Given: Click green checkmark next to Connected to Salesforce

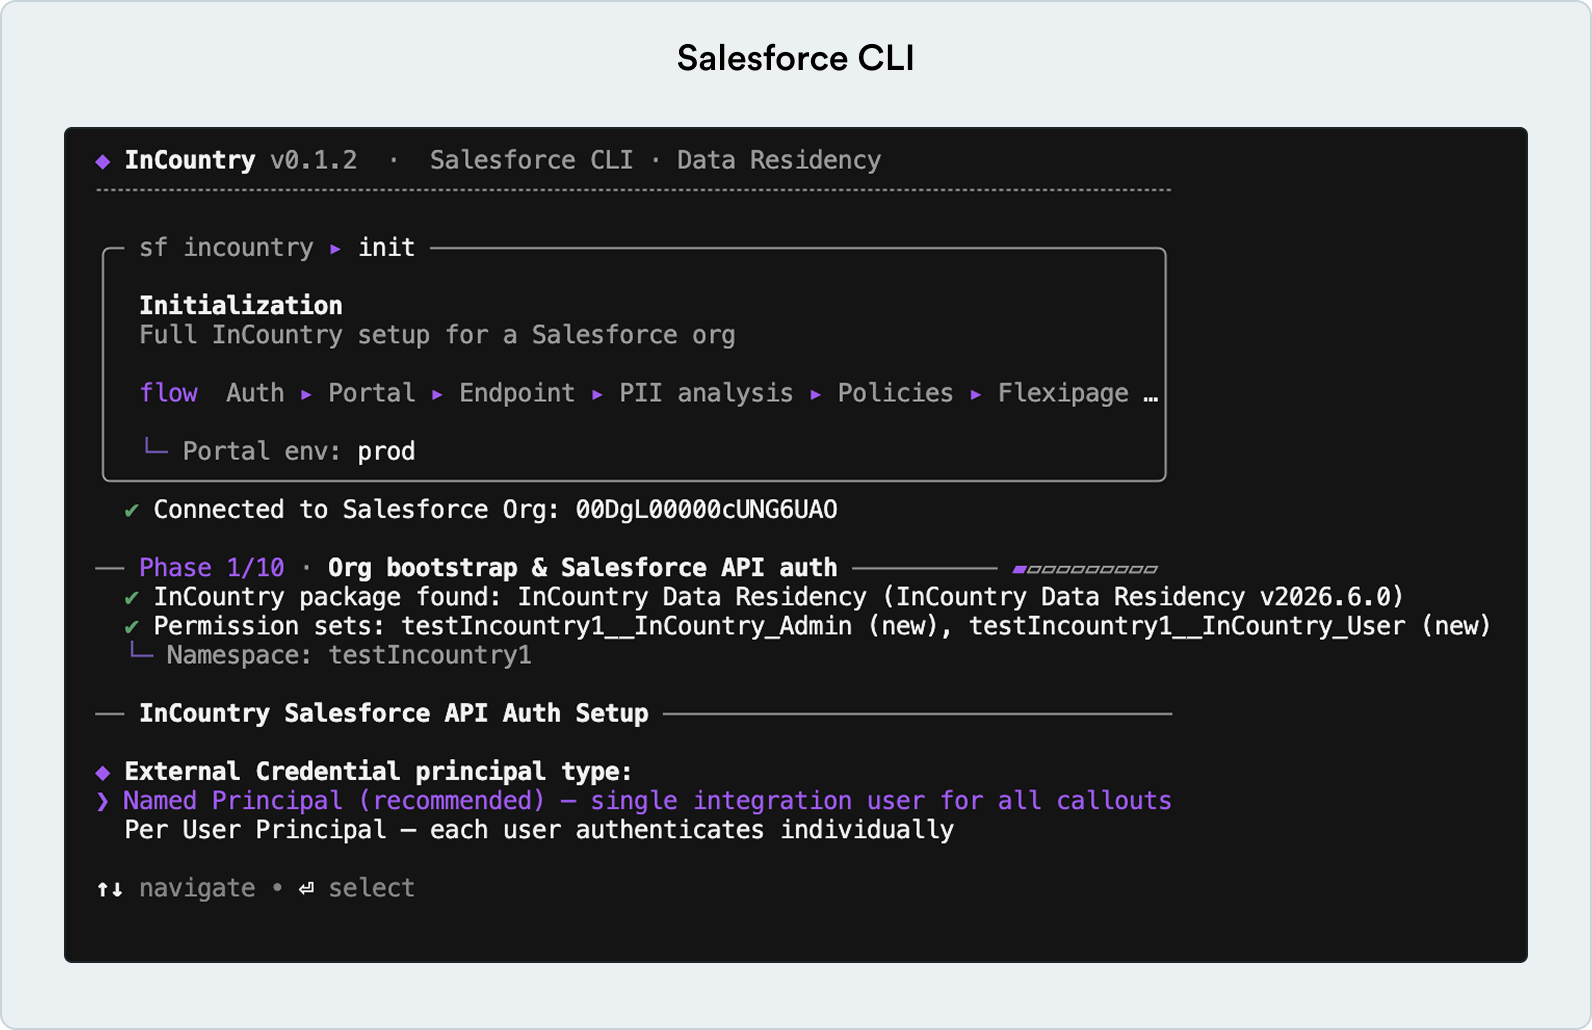Looking at the screenshot, I should (x=131, y=511).
